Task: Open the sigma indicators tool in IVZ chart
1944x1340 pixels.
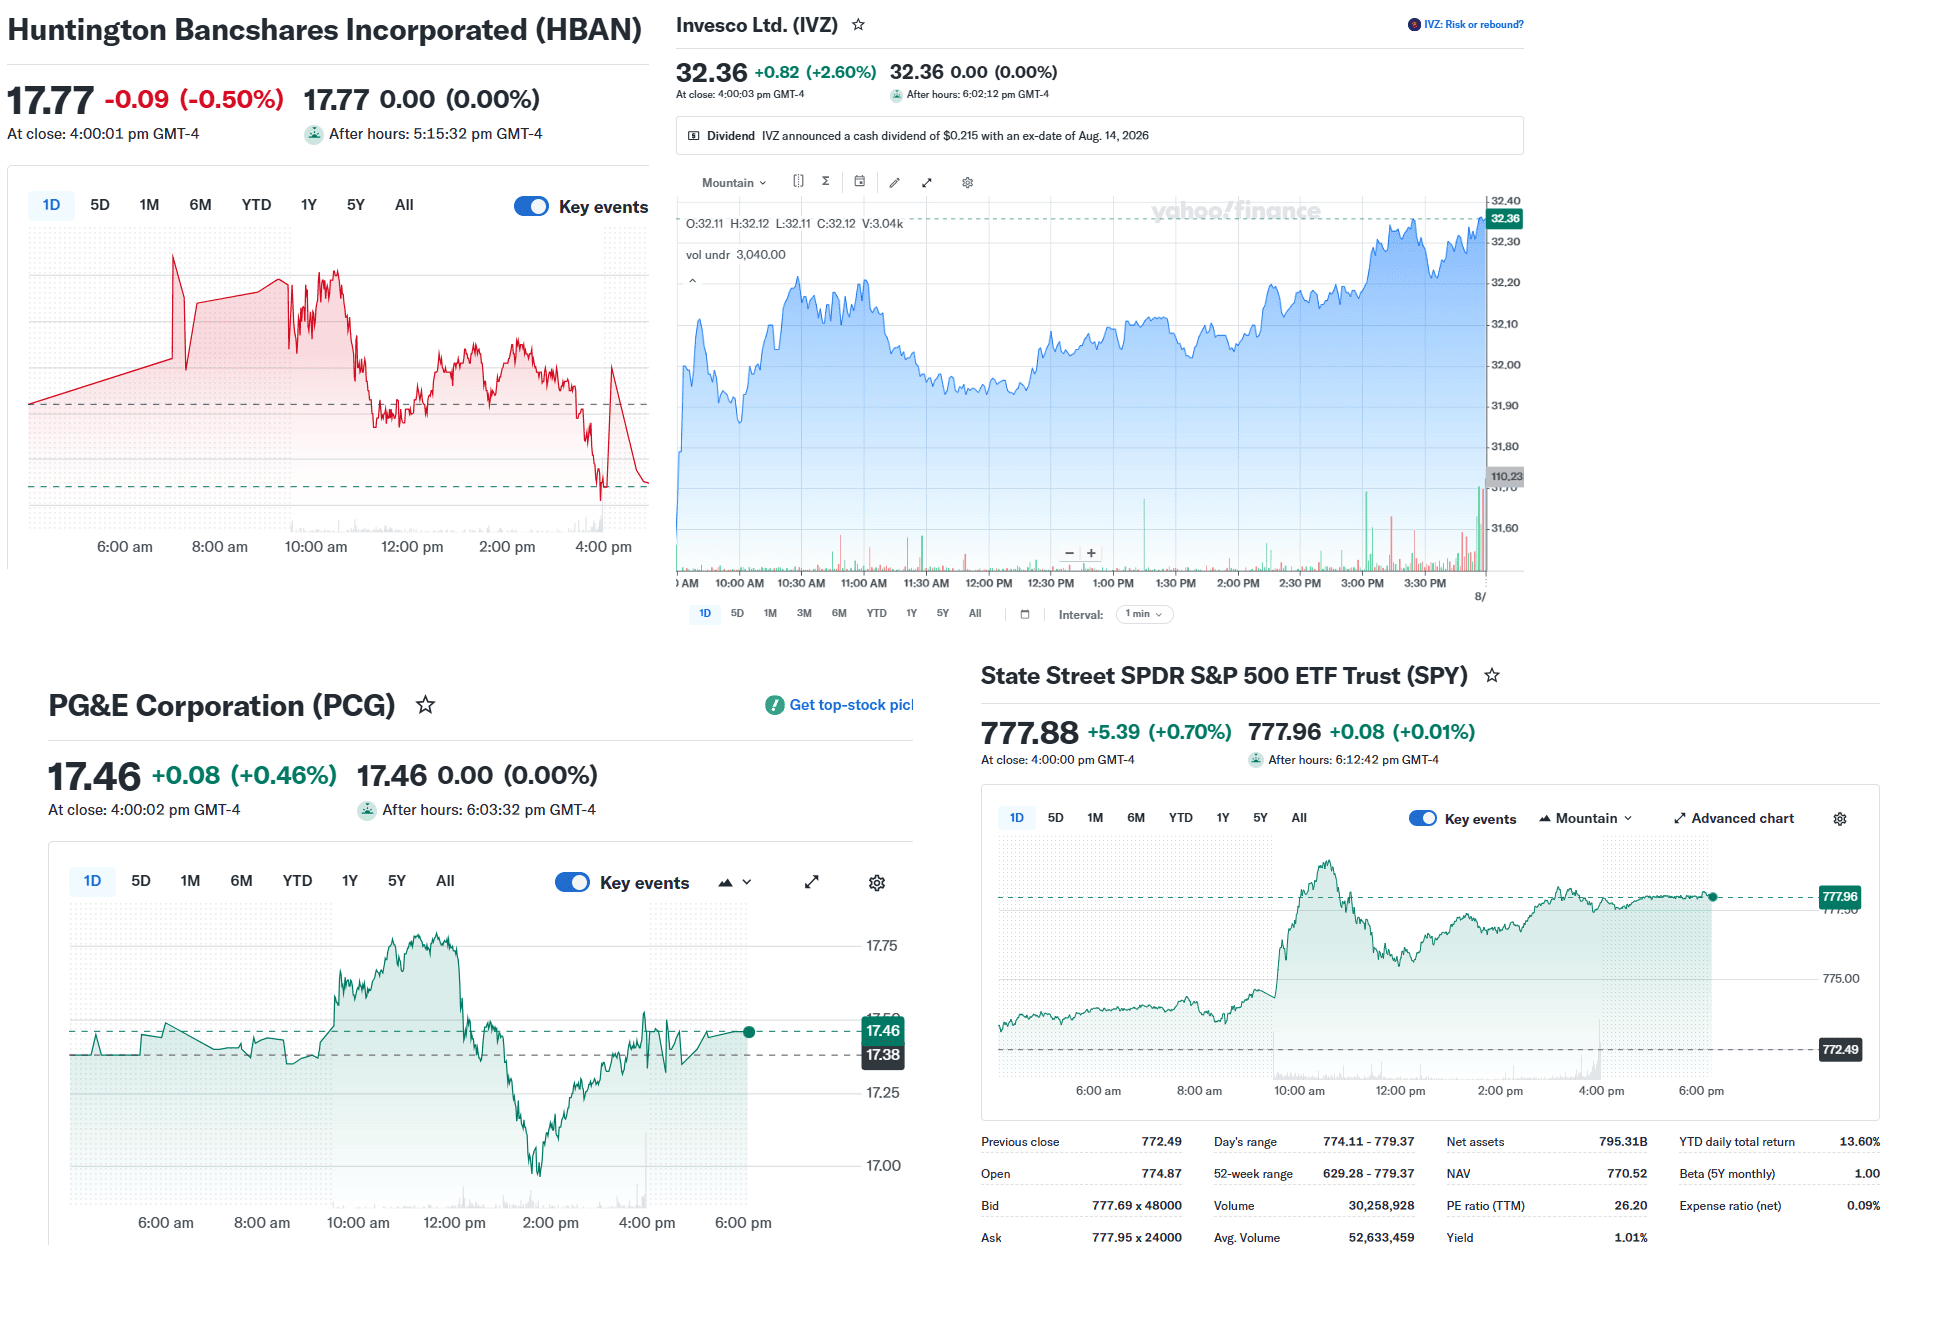Action: pos(826,181)
